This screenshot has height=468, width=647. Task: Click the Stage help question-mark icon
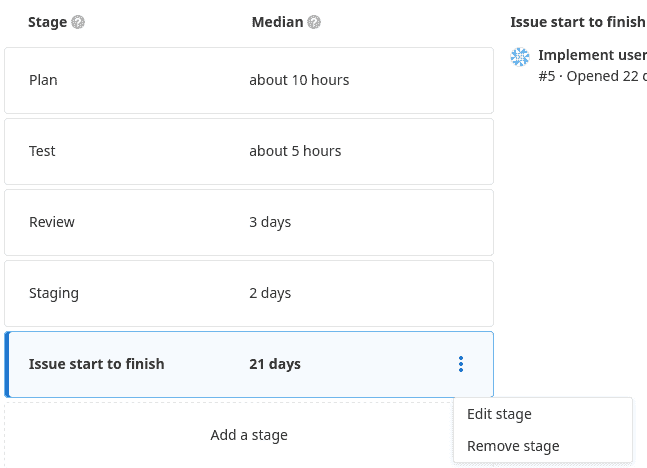tap(78, 22)
